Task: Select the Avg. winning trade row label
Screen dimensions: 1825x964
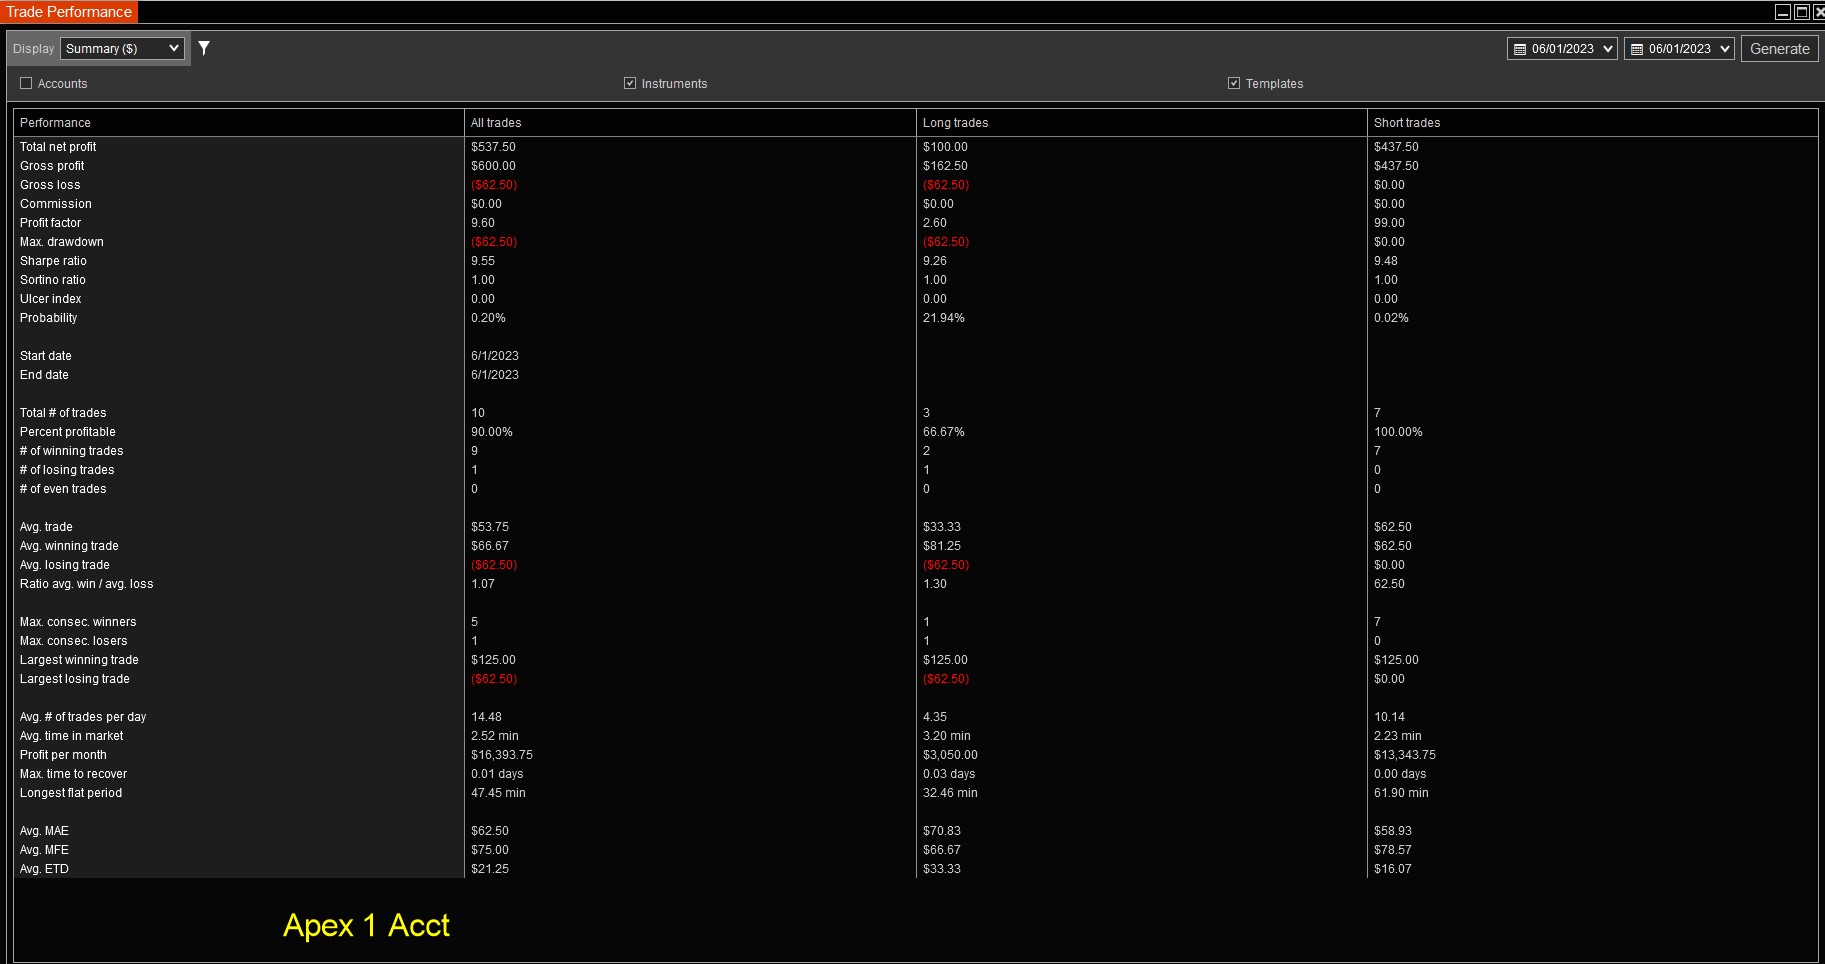Action: (69, 546)
